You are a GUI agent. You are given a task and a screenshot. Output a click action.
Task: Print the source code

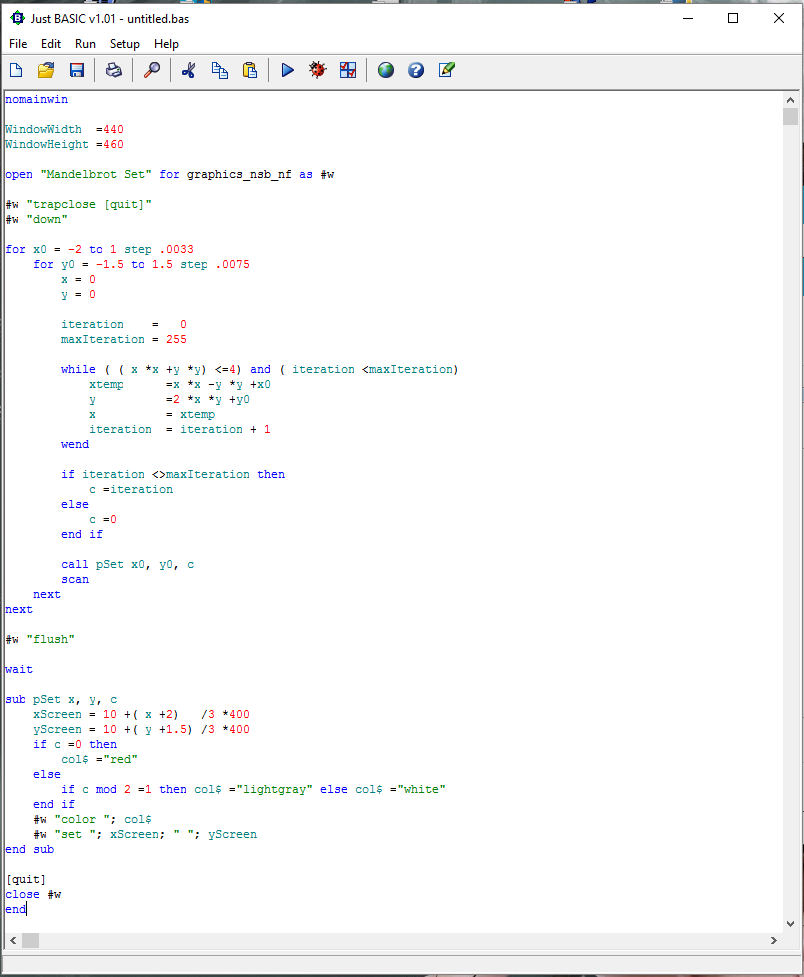tap(113, 69)
